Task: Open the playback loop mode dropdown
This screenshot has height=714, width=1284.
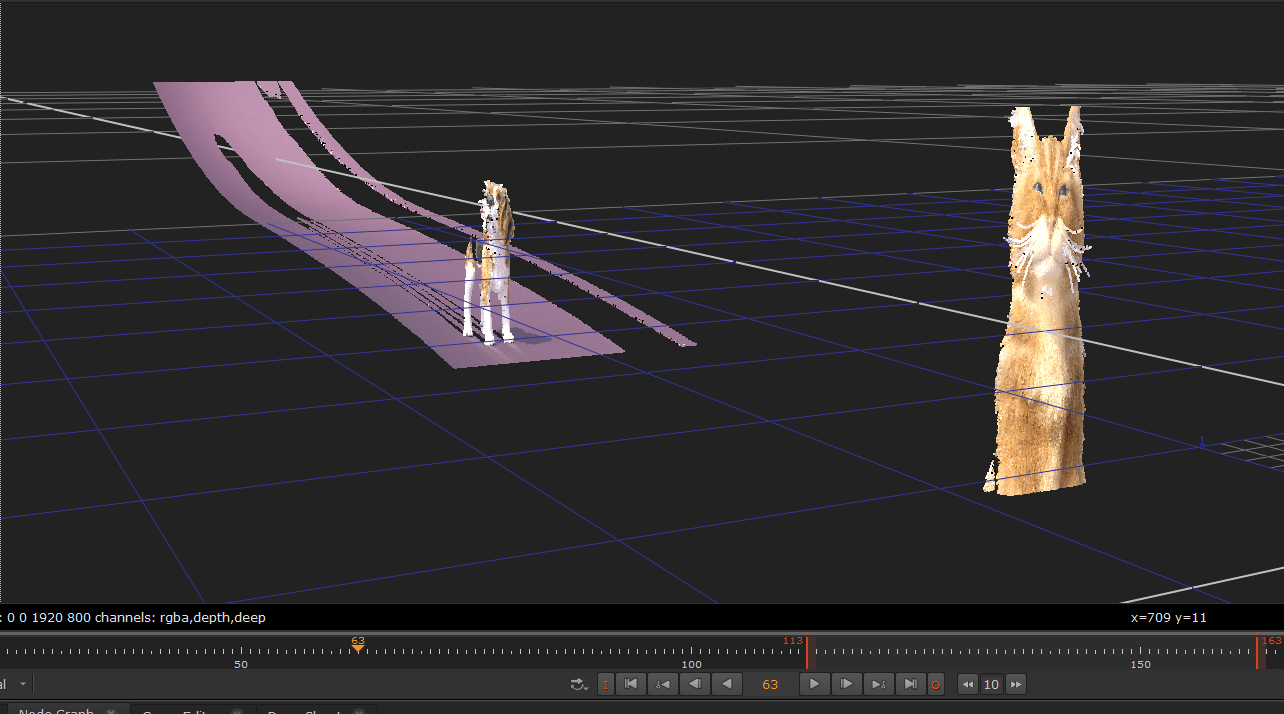Action: 578,684
